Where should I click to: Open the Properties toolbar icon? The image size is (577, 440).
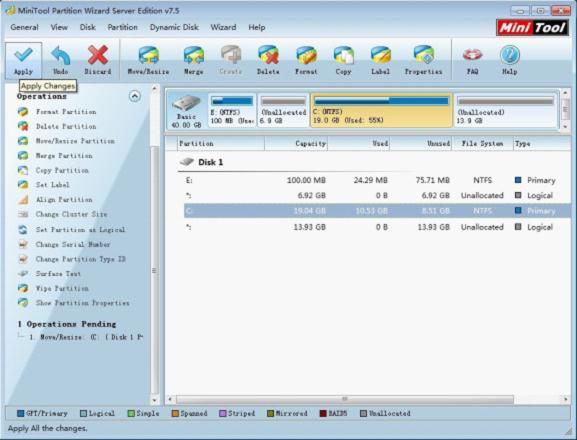(x=424, y=61)
